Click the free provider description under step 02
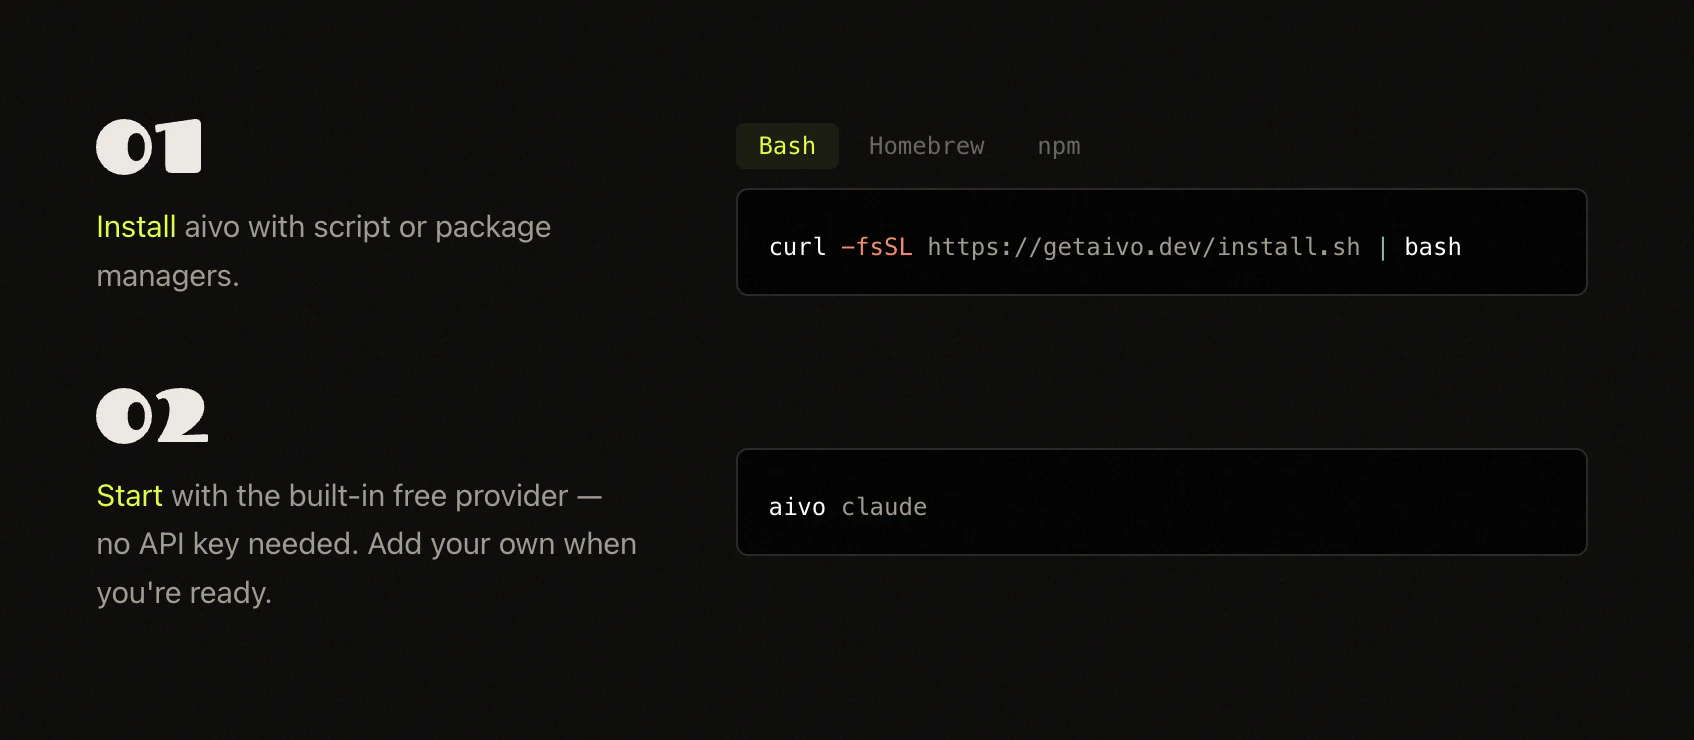 coord(366,543)
